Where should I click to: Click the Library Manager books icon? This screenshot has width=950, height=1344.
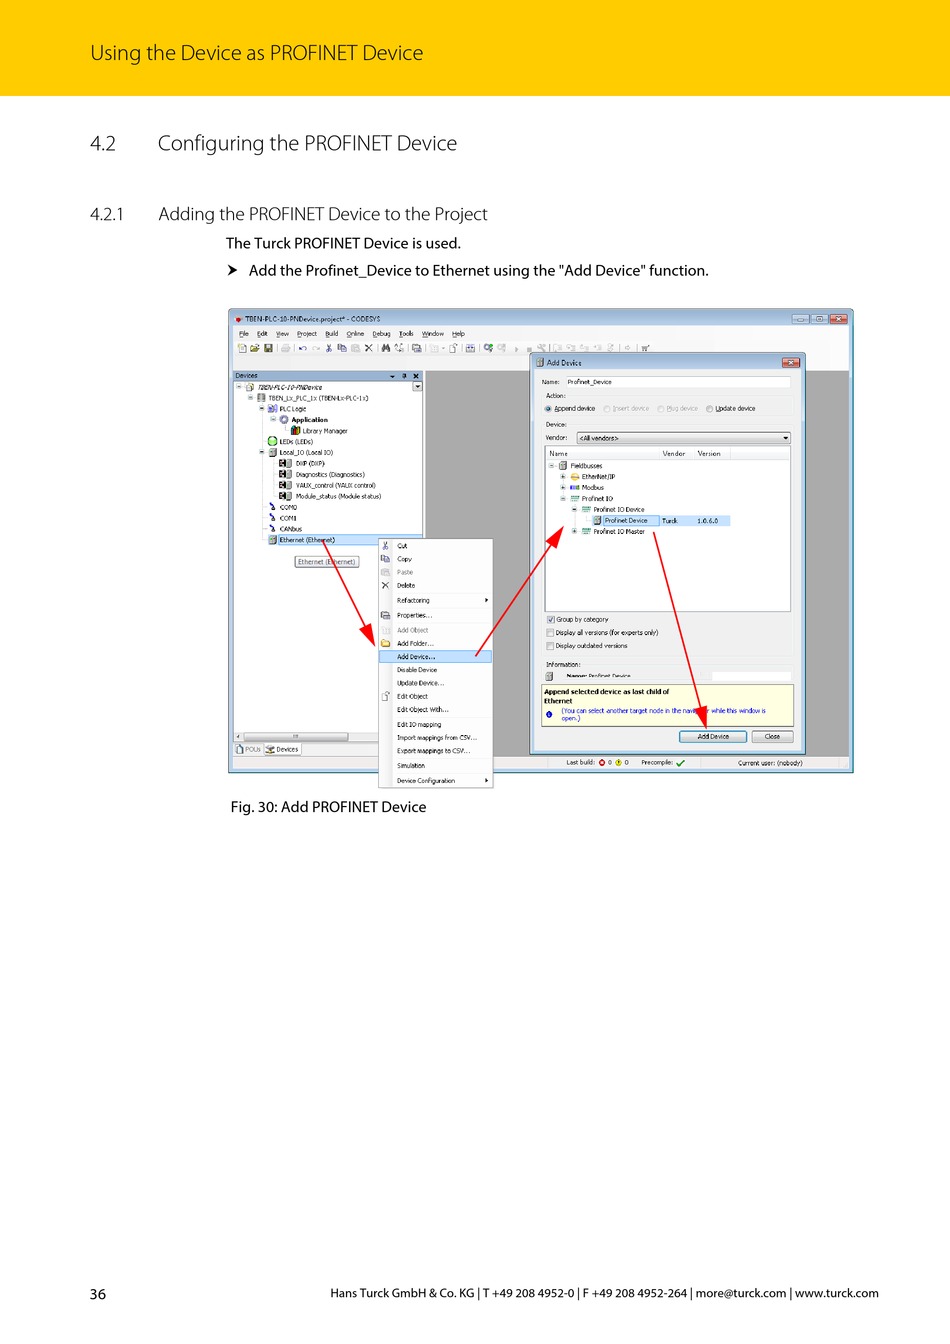tap(296, 431)
